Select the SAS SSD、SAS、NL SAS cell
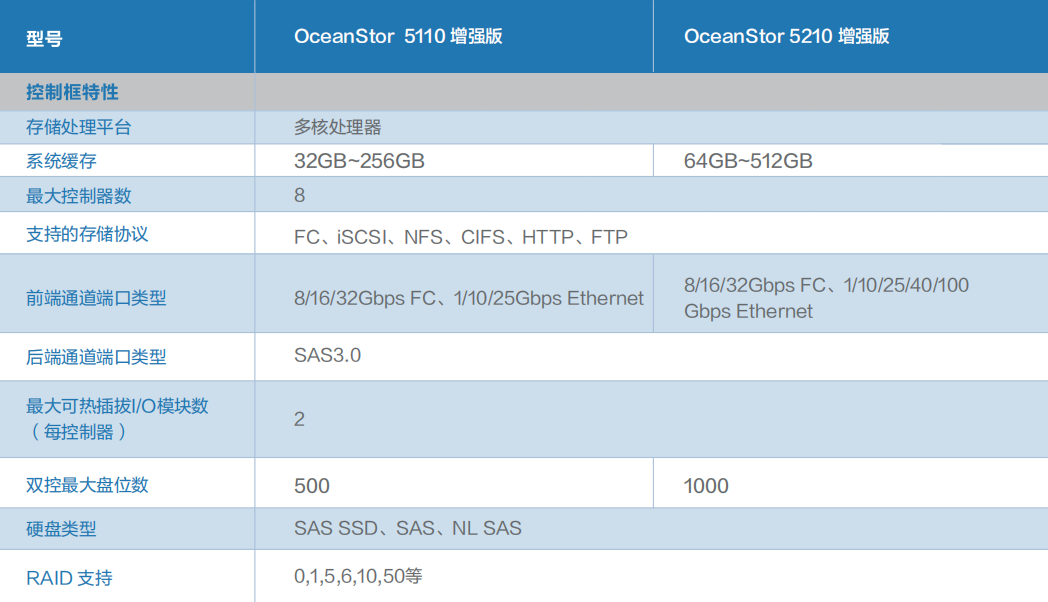The image size is (1048, 602). click(x=408, y=528)
